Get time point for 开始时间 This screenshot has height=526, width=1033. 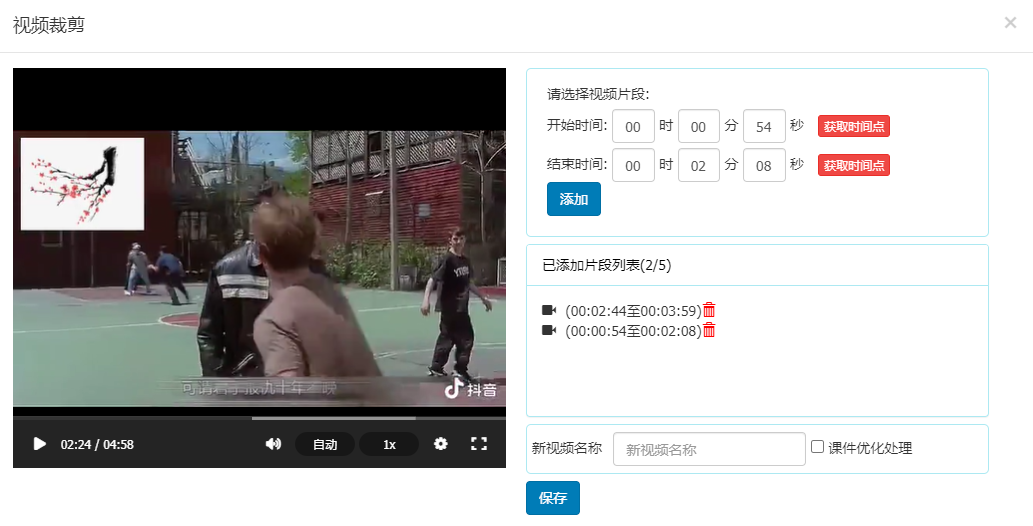click(854, 127)
